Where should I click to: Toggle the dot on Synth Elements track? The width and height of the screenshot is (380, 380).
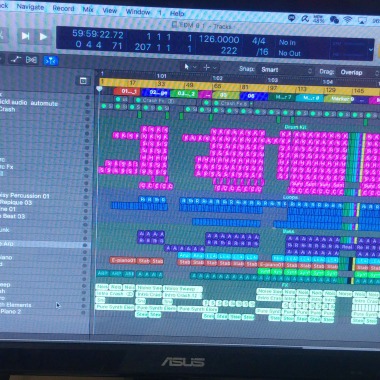pyautogui.click(x=84, y=306)
